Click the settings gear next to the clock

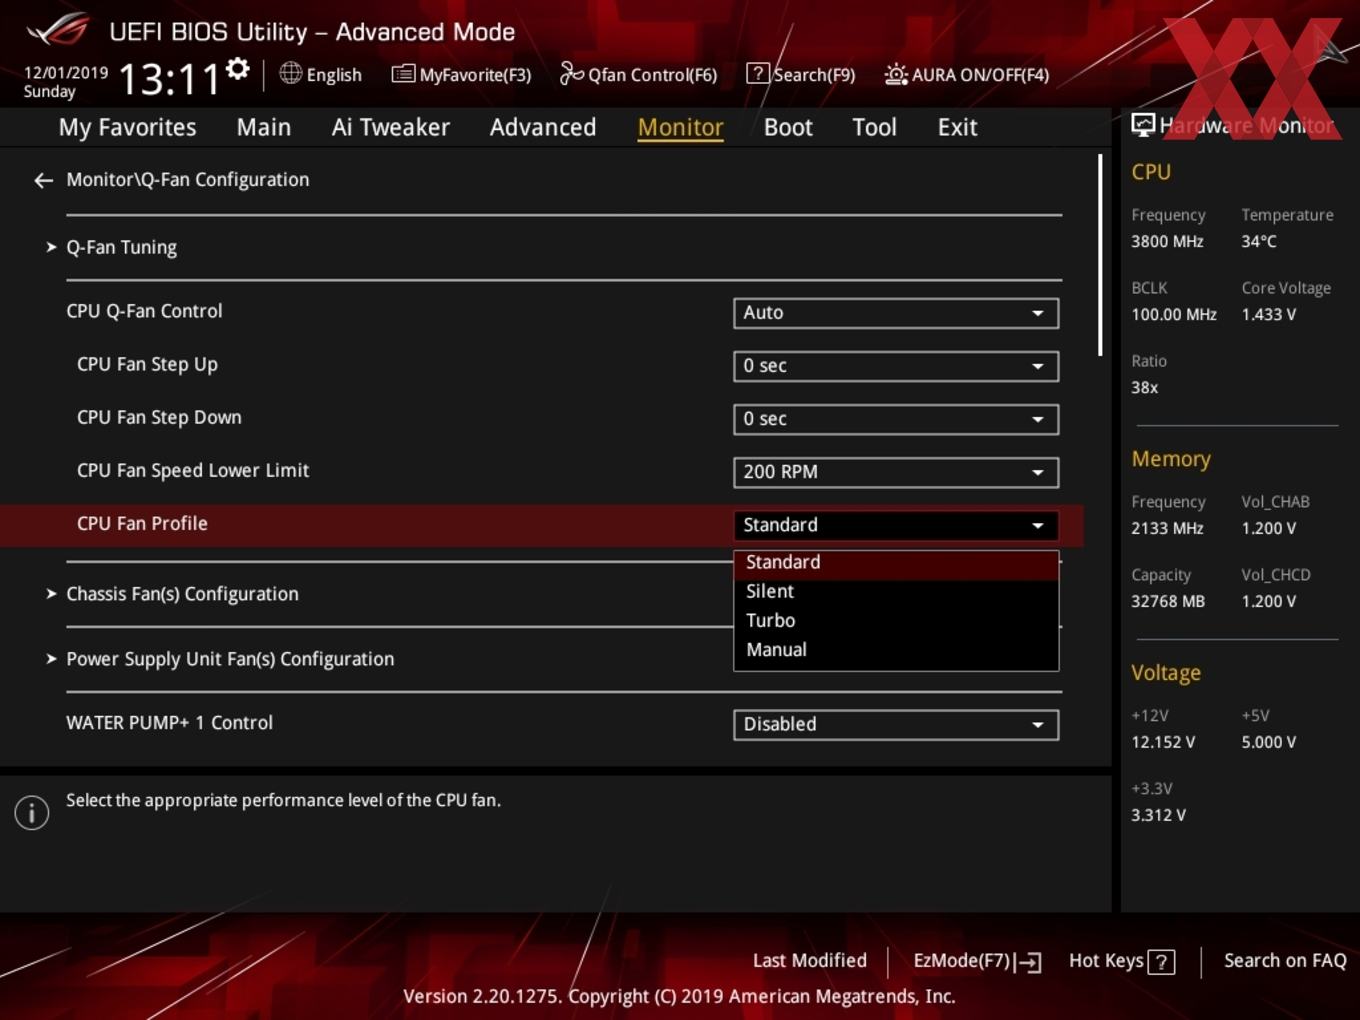237,69
